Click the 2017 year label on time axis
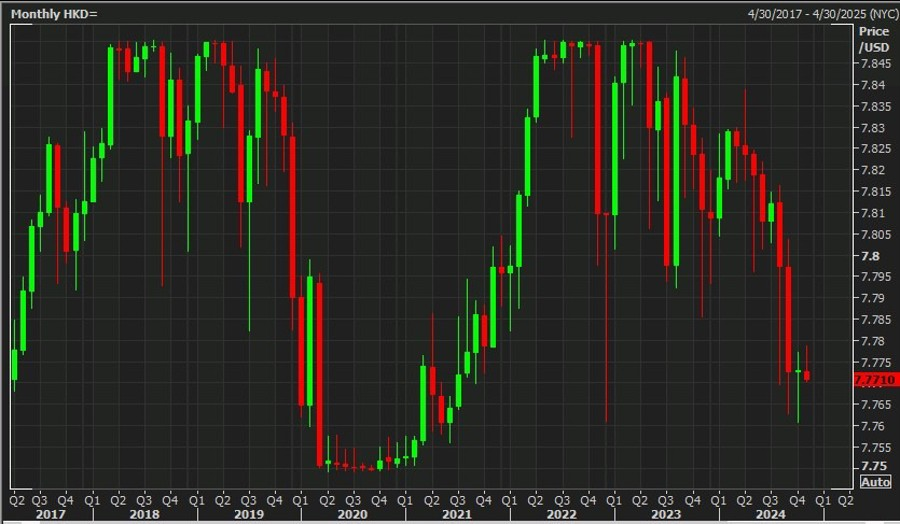900x524 pixels. (x=51, y=514)
